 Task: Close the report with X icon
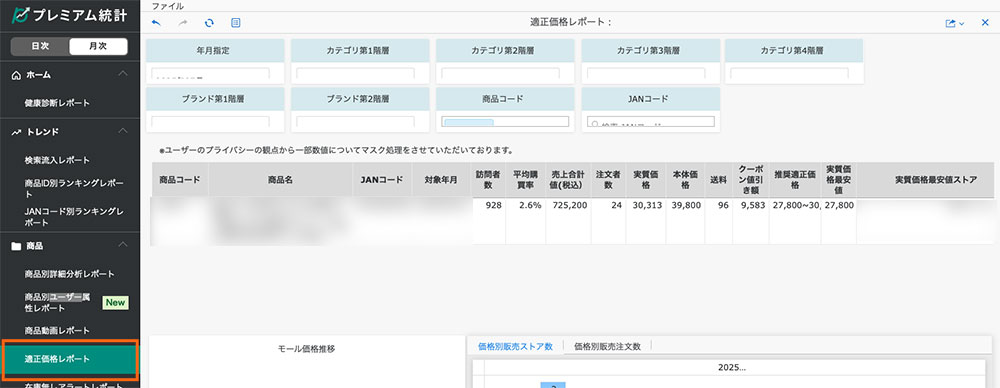[x=985, y=23]
